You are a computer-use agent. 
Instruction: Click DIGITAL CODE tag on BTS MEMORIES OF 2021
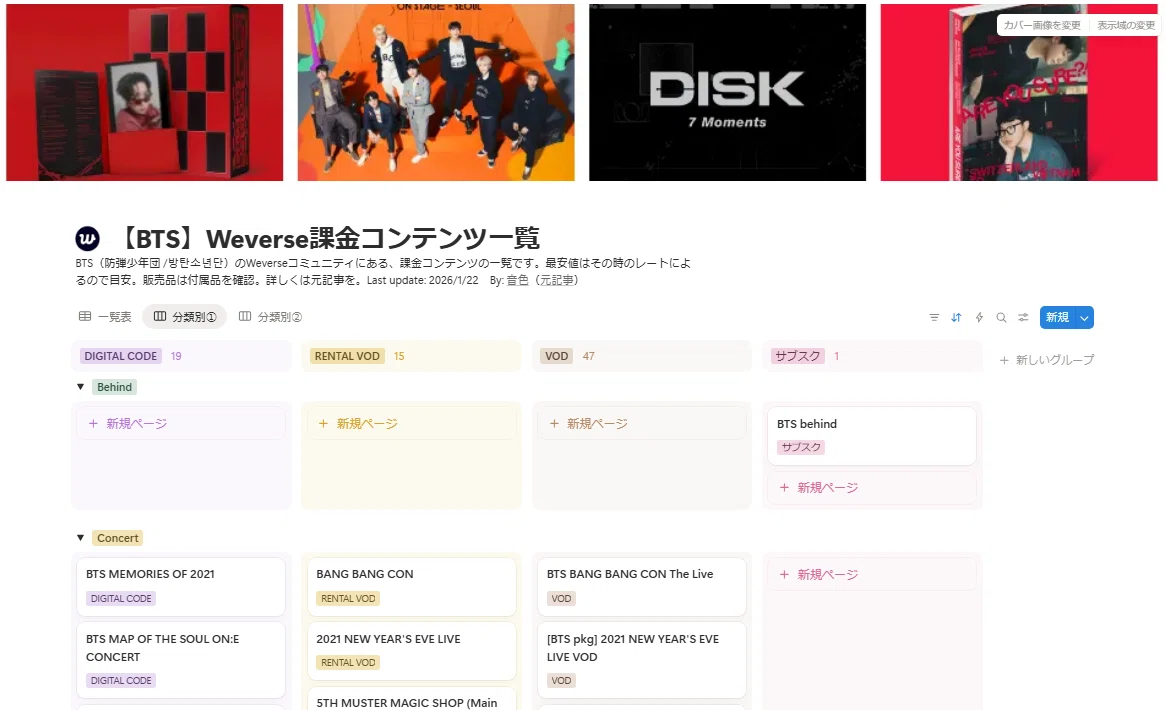tap(121, 598)
